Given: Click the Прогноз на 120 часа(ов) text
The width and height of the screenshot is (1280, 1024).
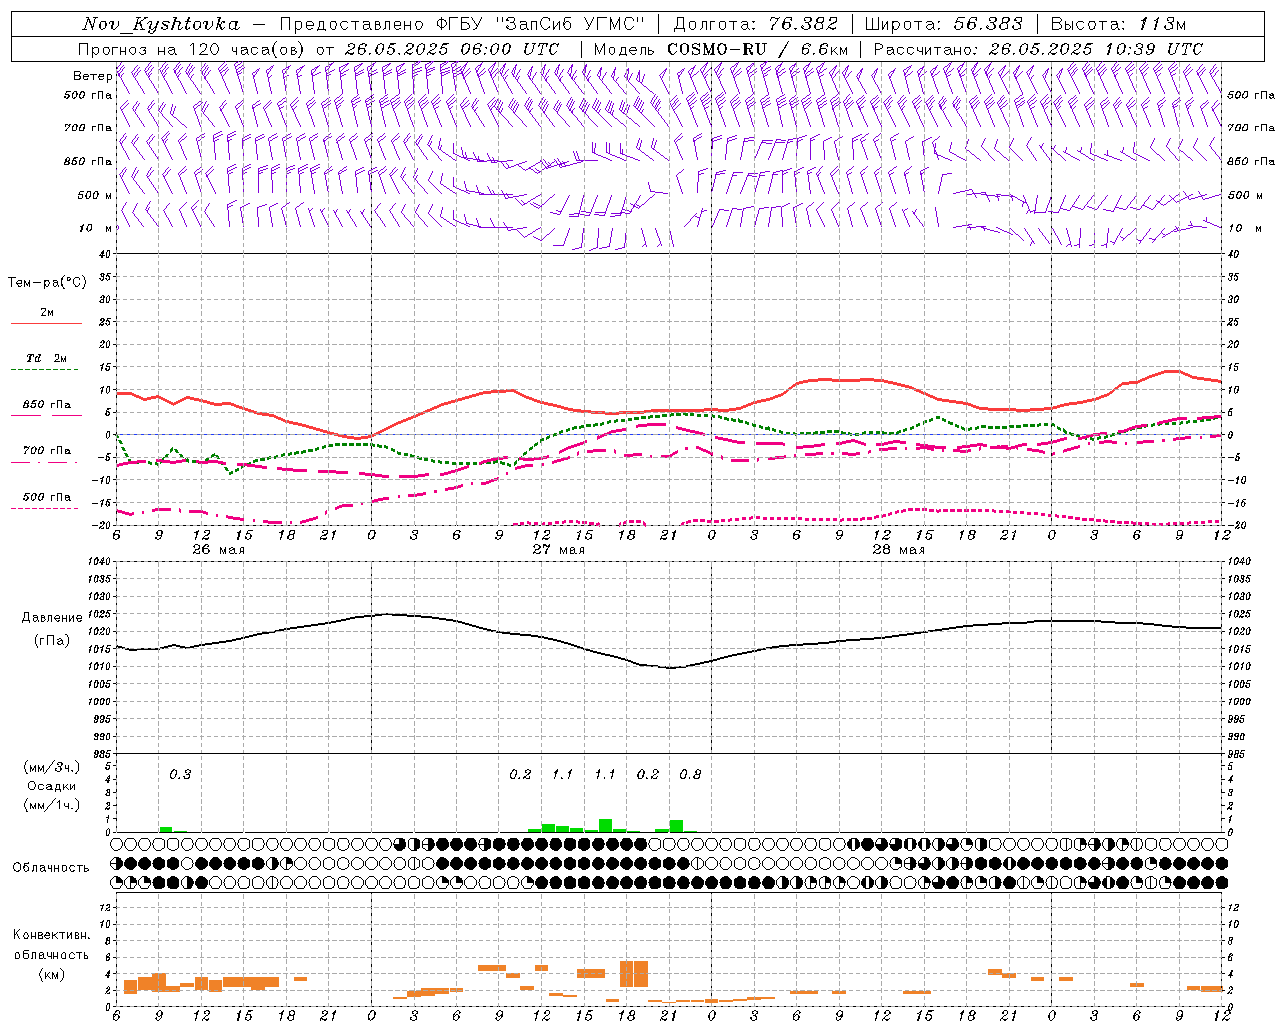Looking at the screenshot, I should pos(193,49).
